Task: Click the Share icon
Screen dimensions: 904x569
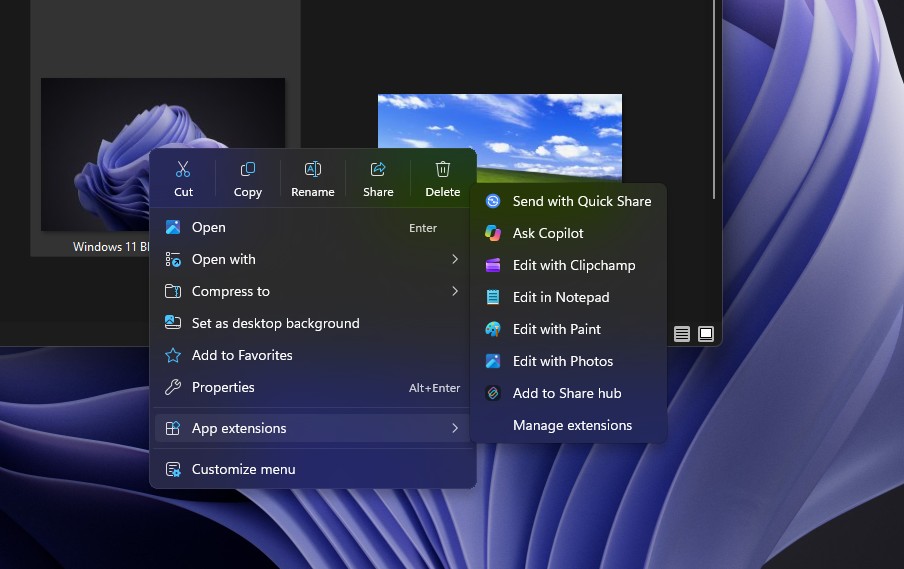Action: click(x=378, y=169)
